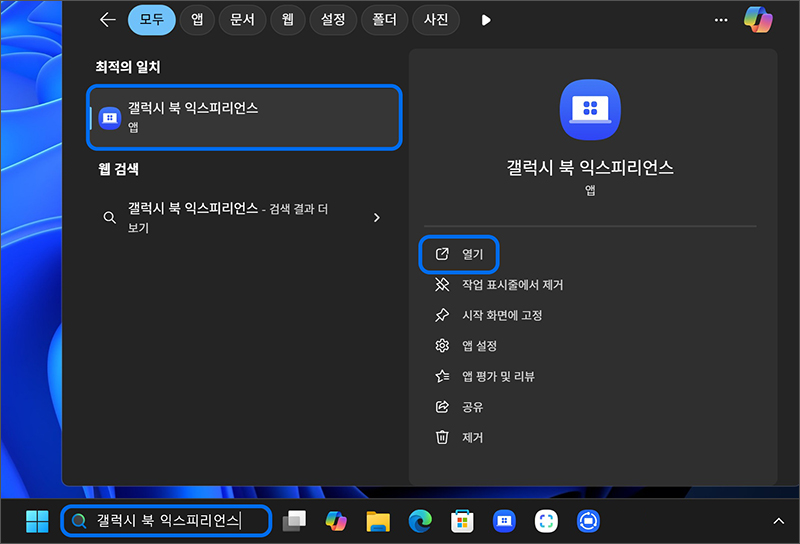Open File Explorer from the taskbar

tap(378, 521)
